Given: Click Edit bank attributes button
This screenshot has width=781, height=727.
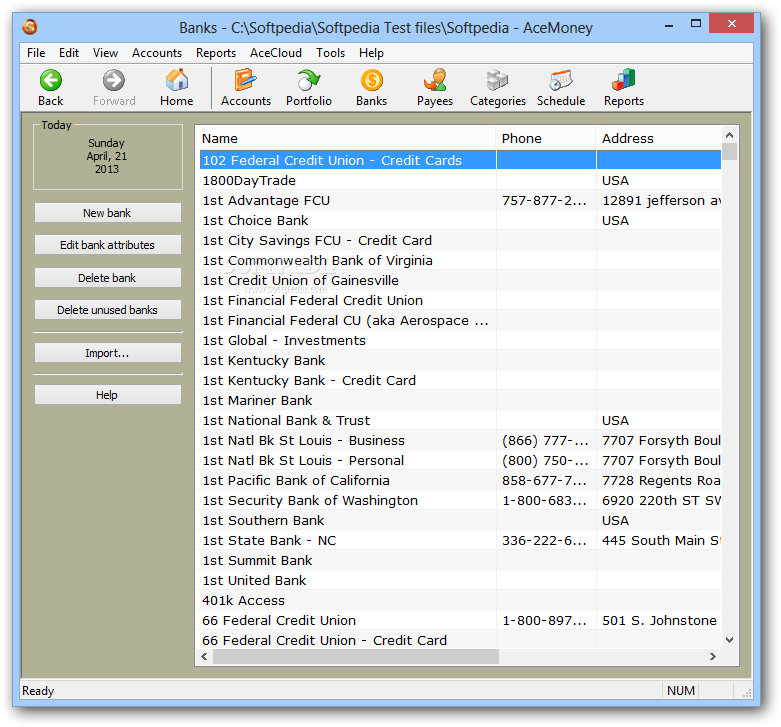Looking at the screenshot, I should [108, 244].
